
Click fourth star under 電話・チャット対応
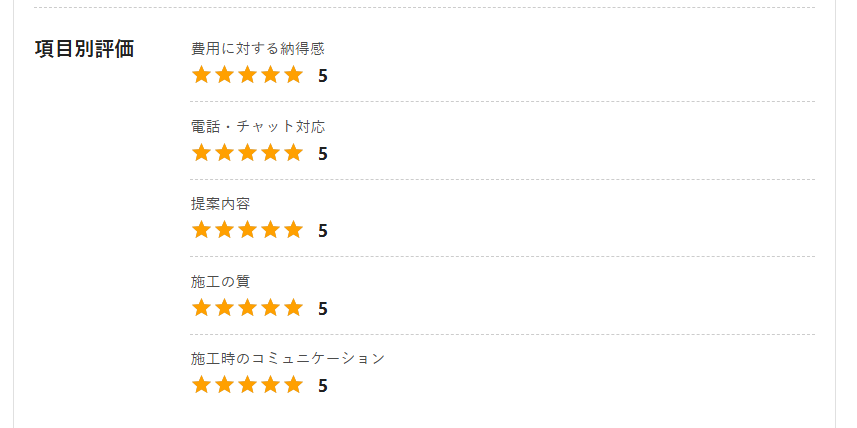click(x=271, y=152)
